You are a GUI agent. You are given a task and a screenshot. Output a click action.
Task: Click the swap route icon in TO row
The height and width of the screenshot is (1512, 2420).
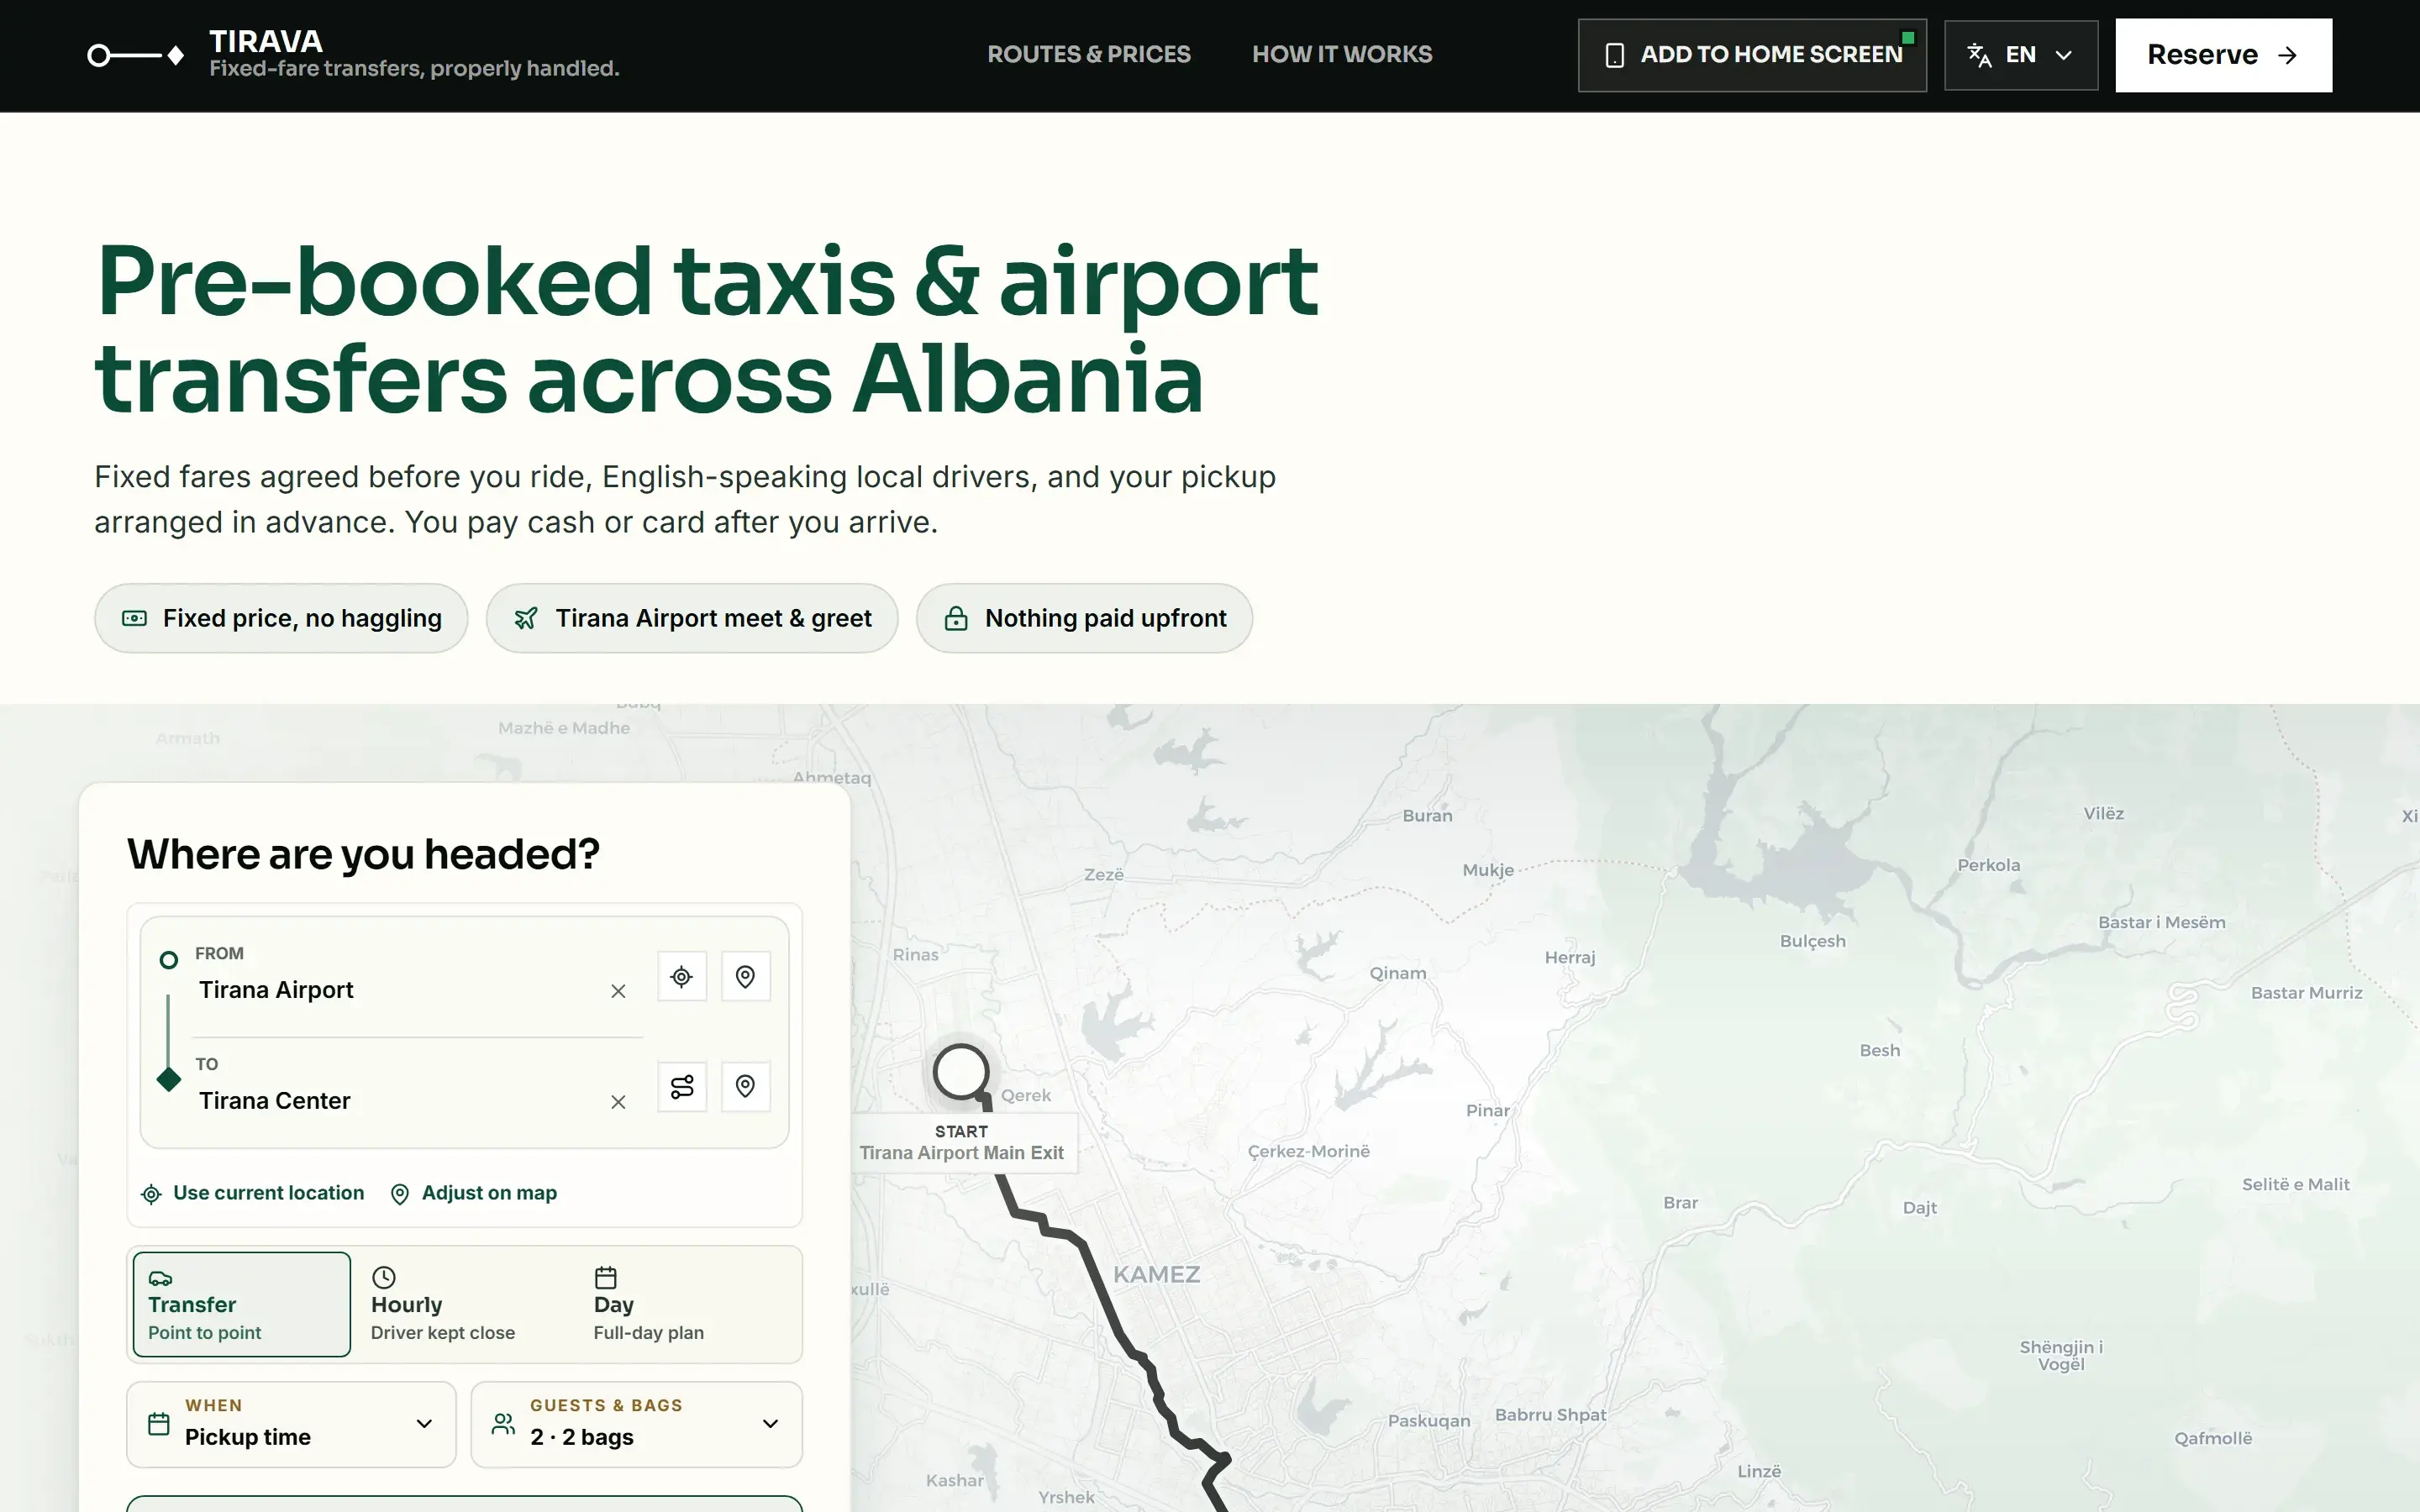682,1086
